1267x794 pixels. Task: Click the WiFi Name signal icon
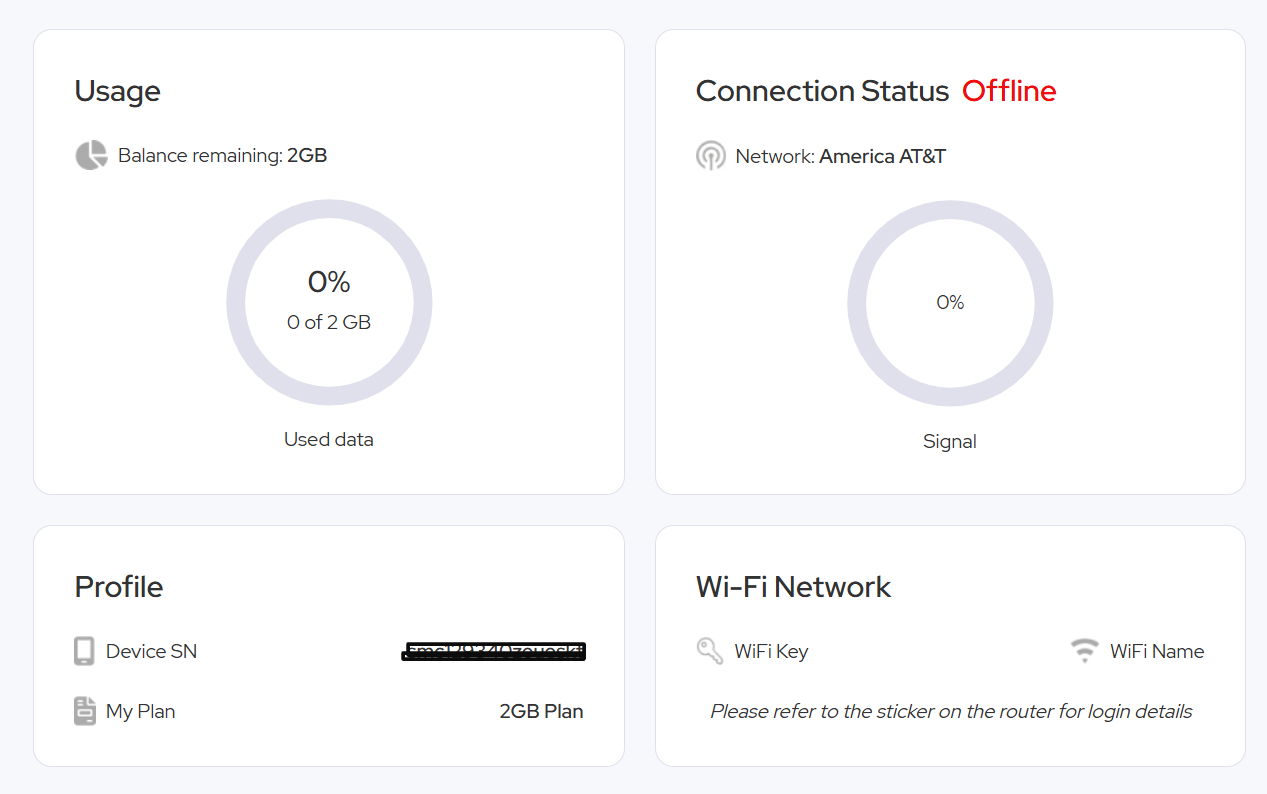(1084, 651)
